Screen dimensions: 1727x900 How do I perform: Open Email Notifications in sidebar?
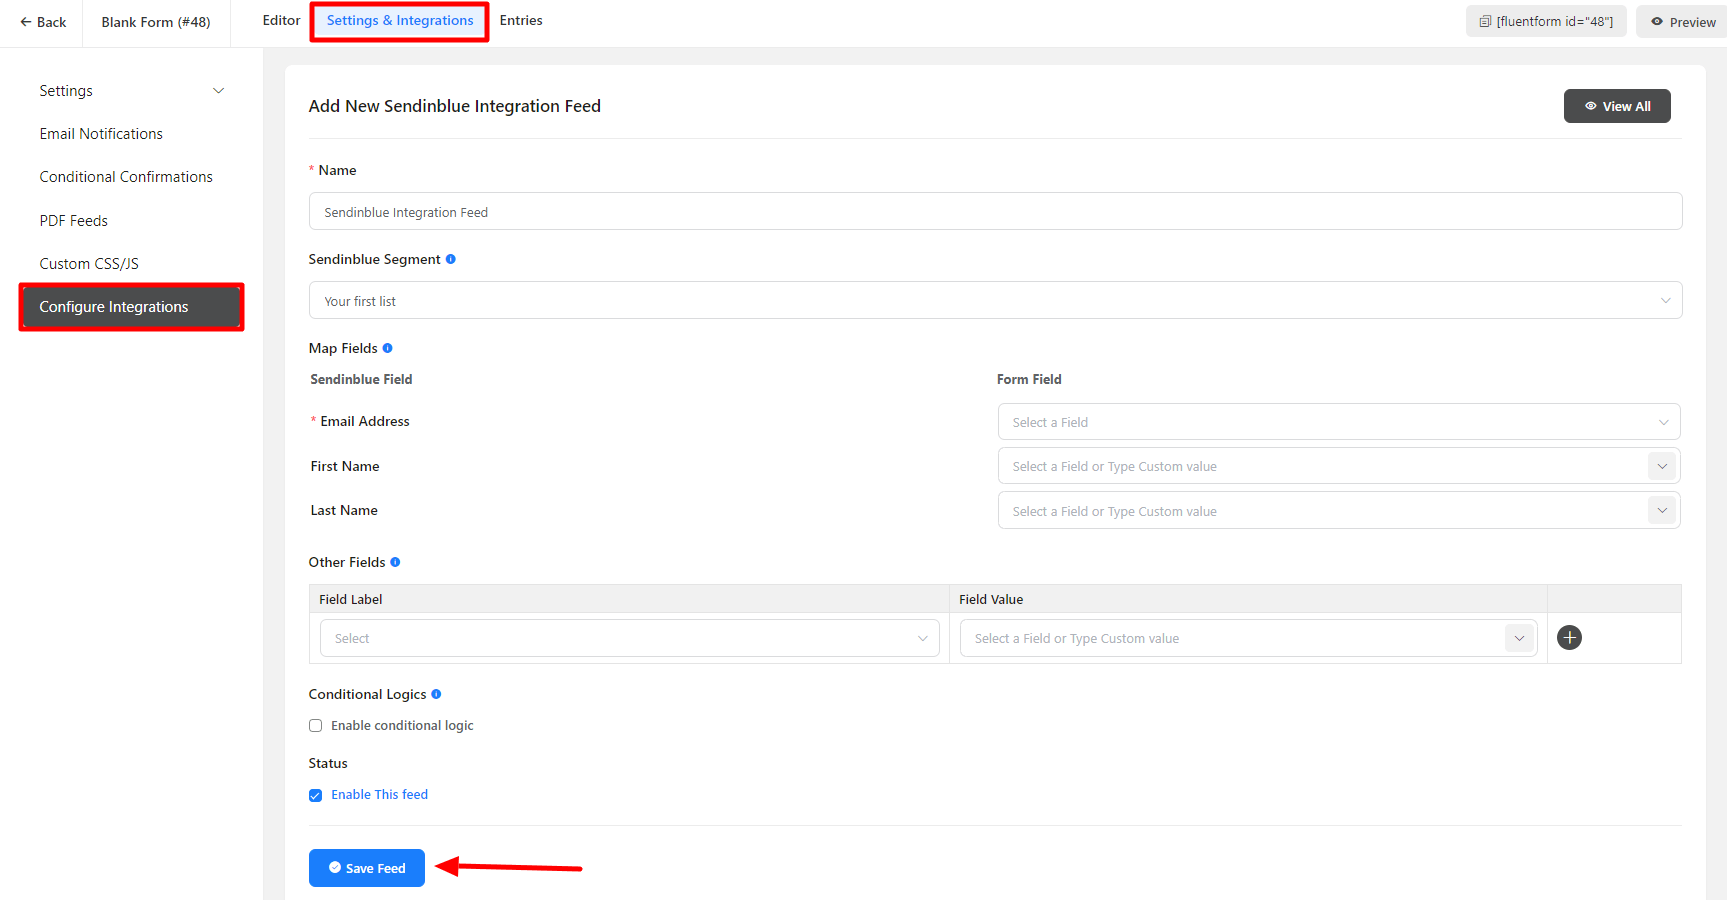point(101,134)
